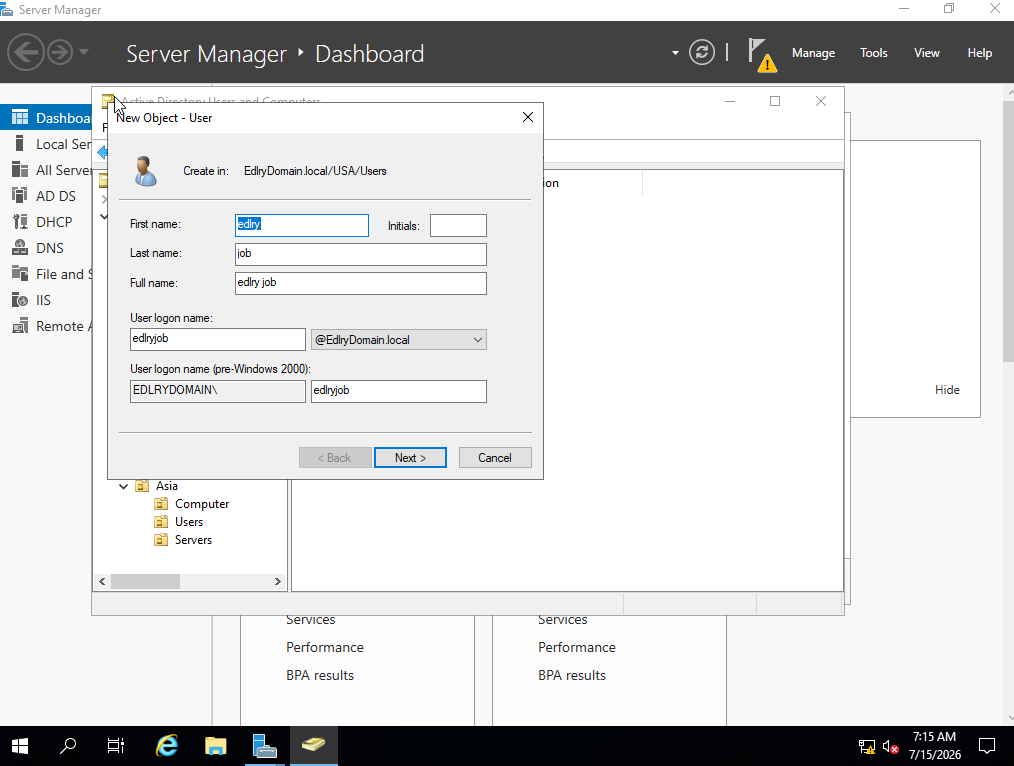Click the network status tray icon
Viewport: 1014px width, 766px height.
[x=867, y=747]
